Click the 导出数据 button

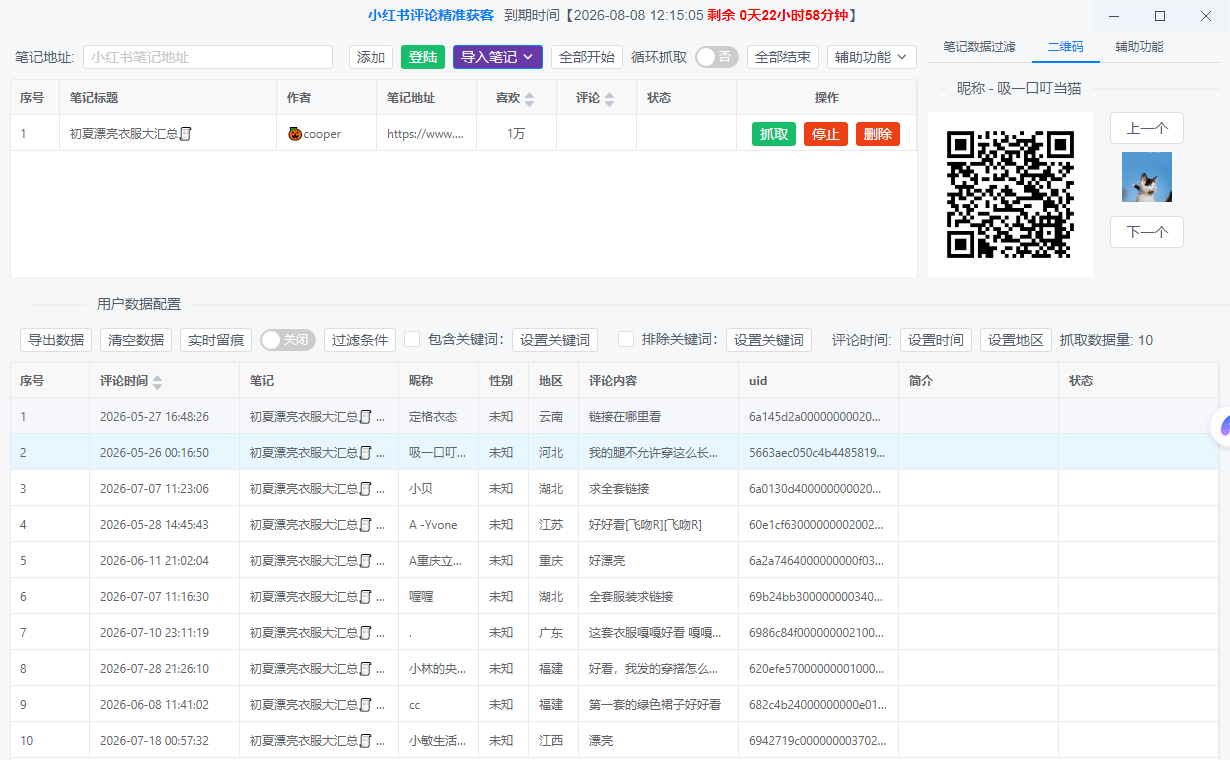(x=56, y=340)
